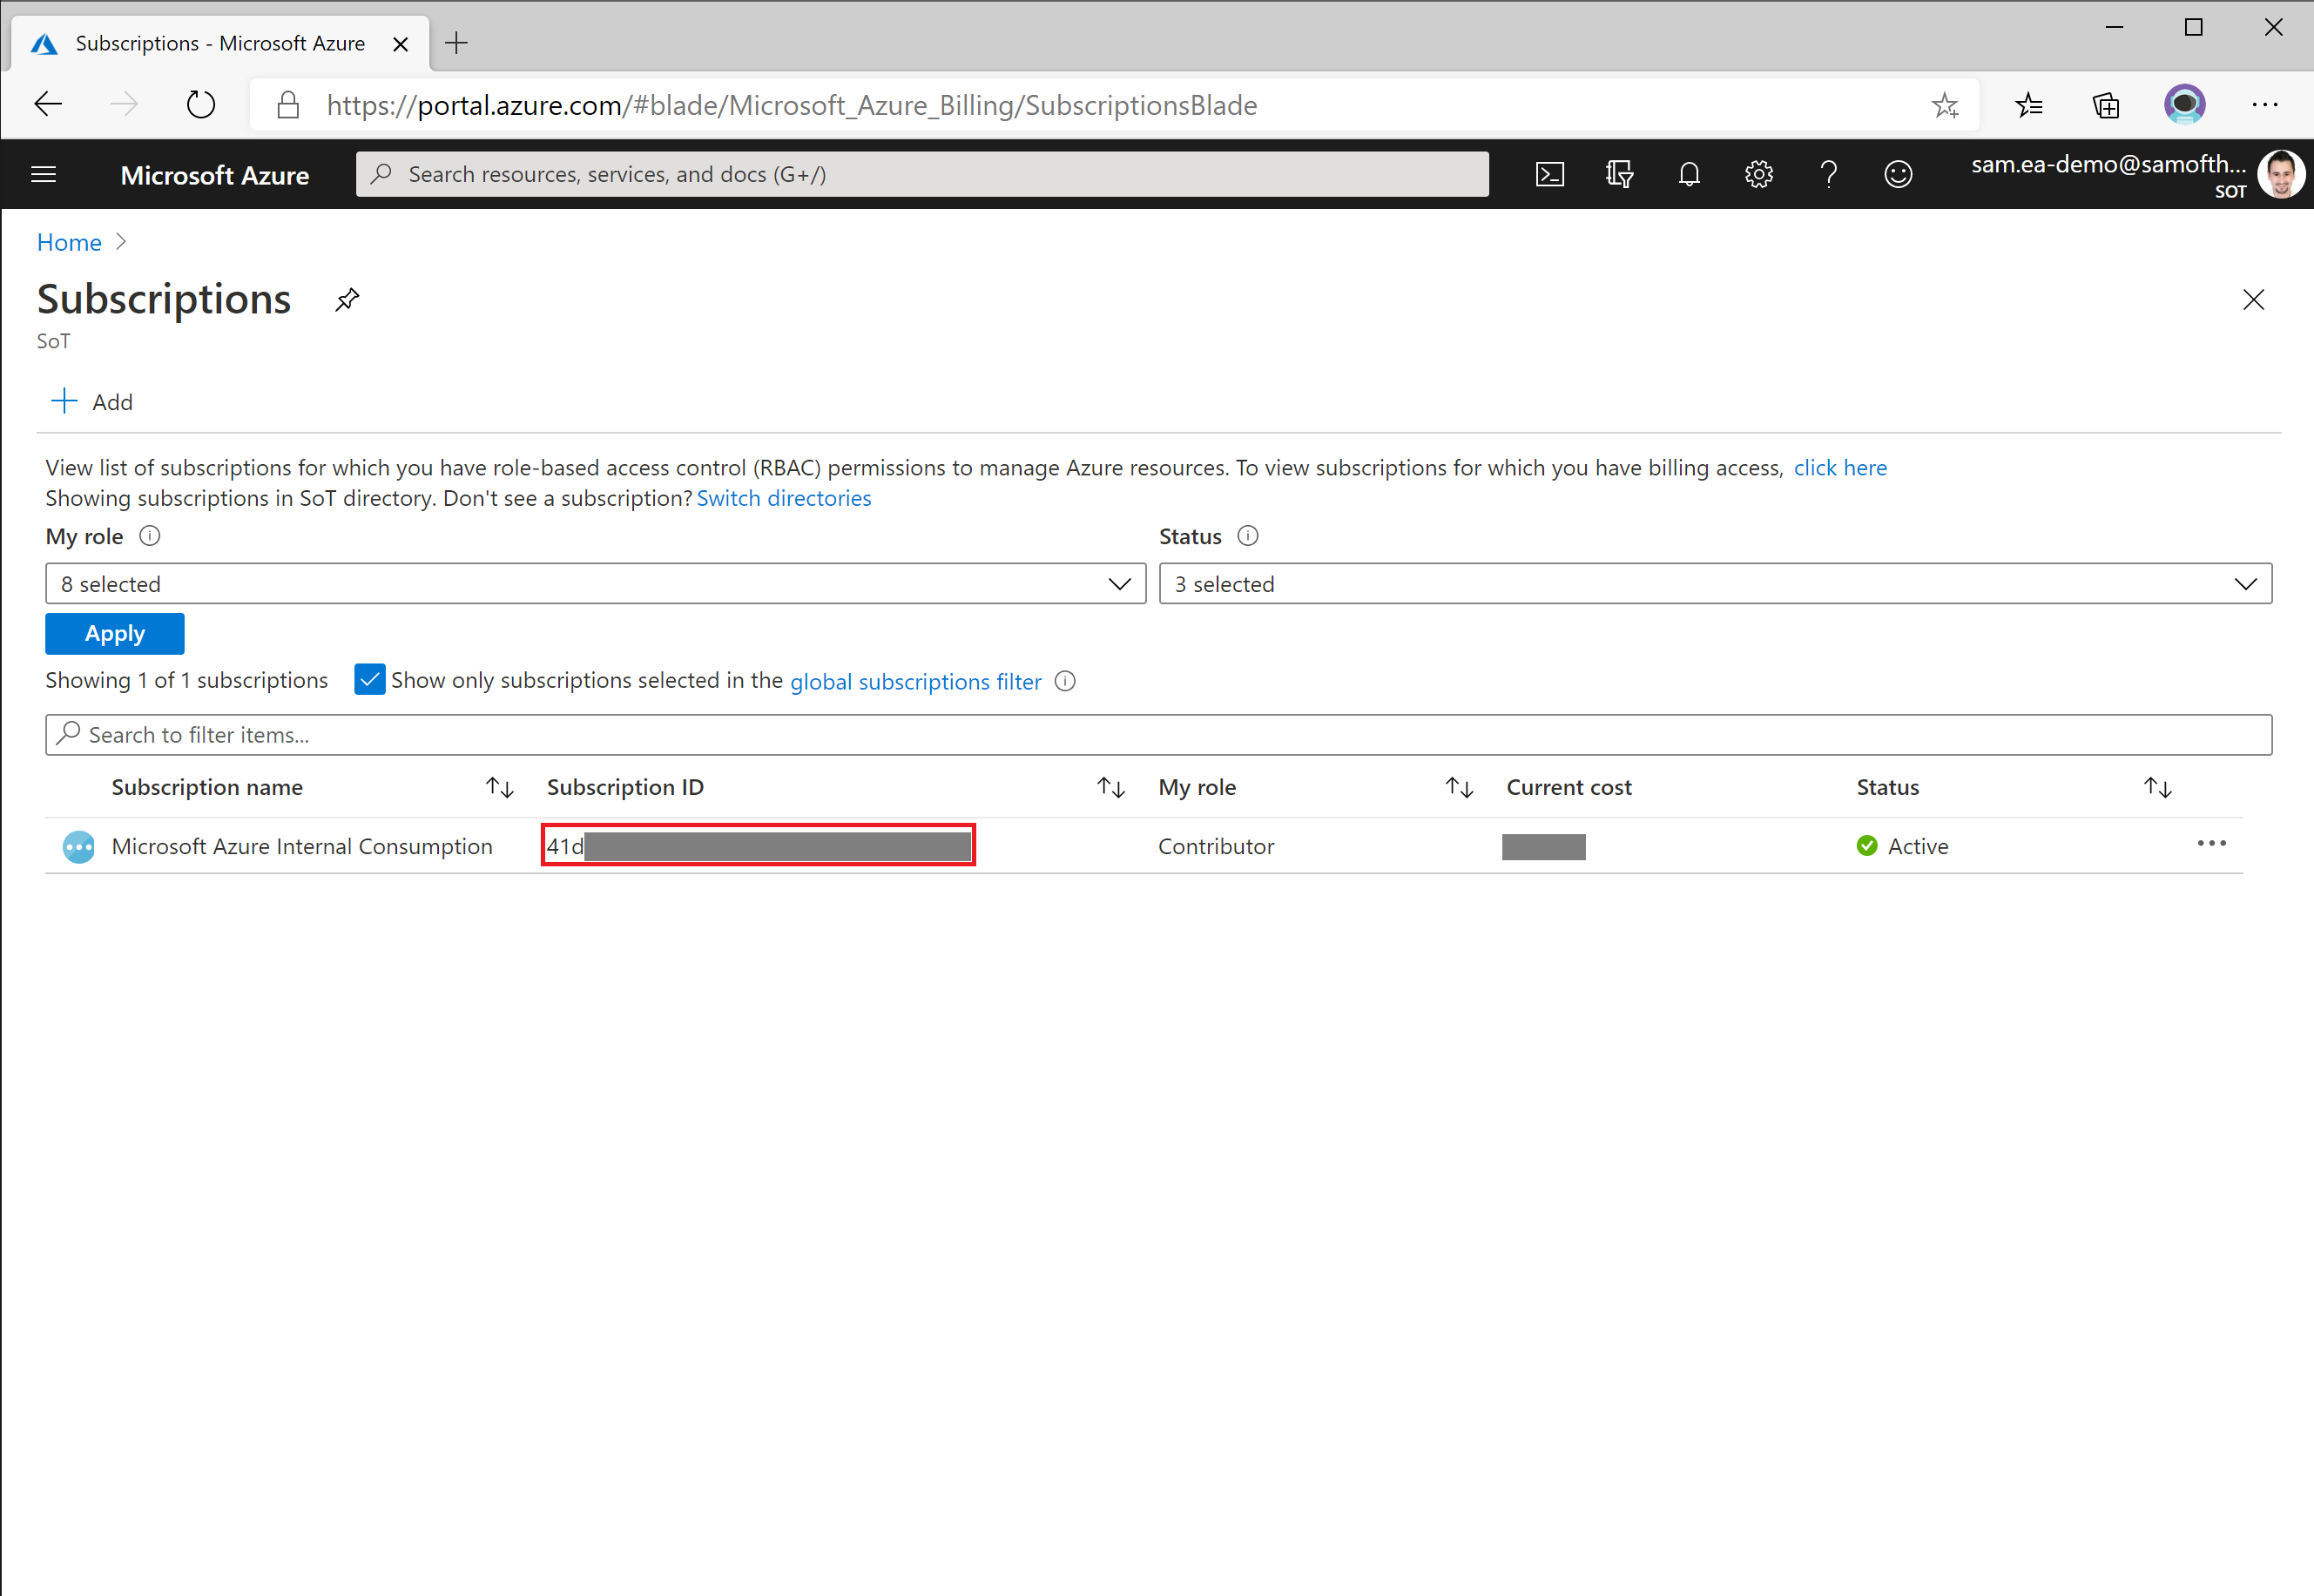The image size is (2314, 1596).
Task: Send feedback with the smiley icon
Action: click(1898, 174)
